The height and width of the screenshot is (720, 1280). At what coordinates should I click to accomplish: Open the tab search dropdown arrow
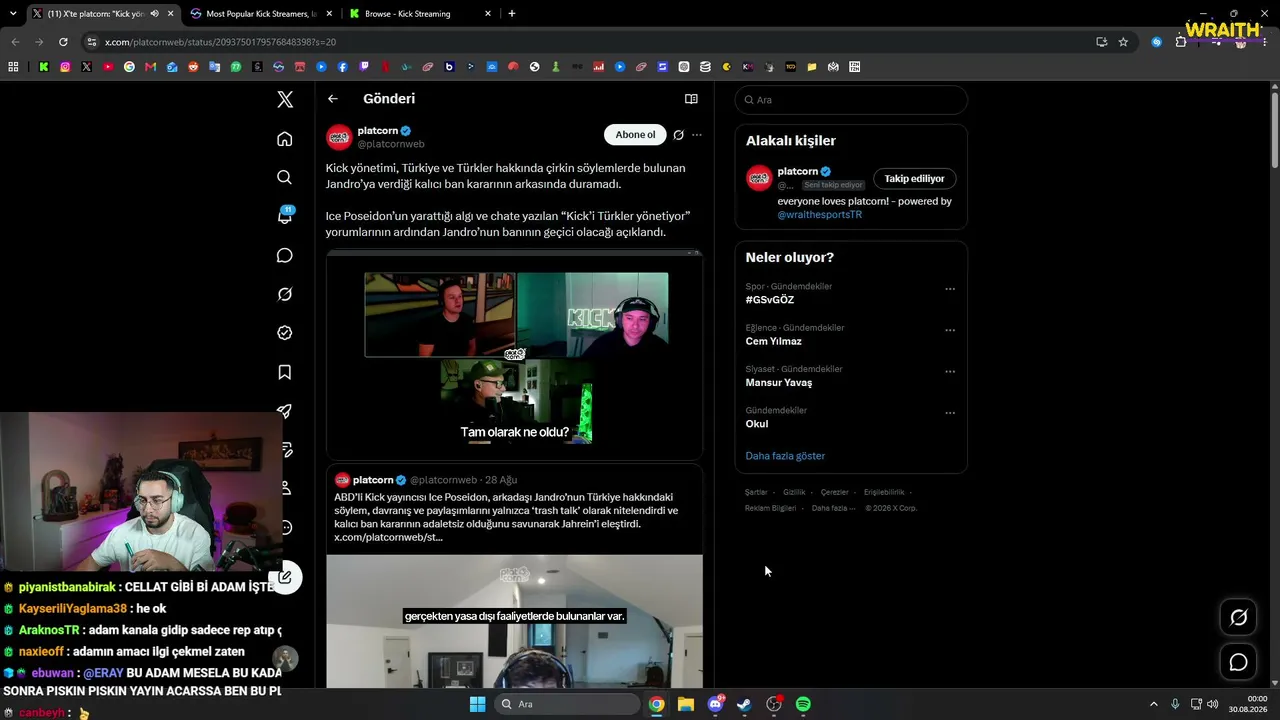click(x=11, y=14)
